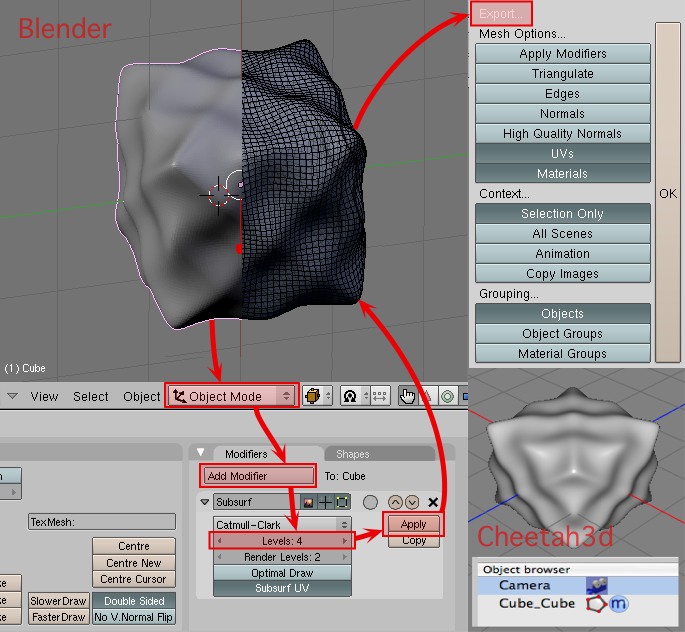Viewport: 685px width, 632px height.
Task: Open the 3D view header menu triangle
Action: (12, 396)
